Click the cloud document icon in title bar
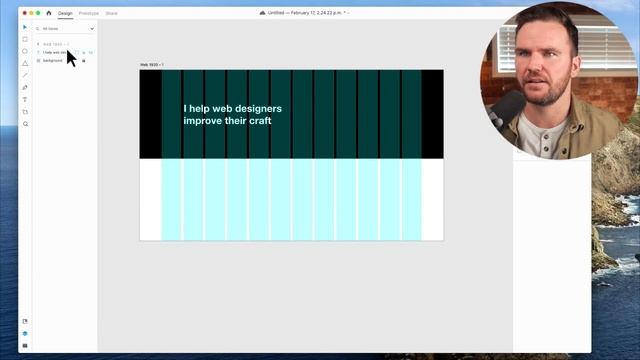This screenshot has width=640, height=360. 262,13
